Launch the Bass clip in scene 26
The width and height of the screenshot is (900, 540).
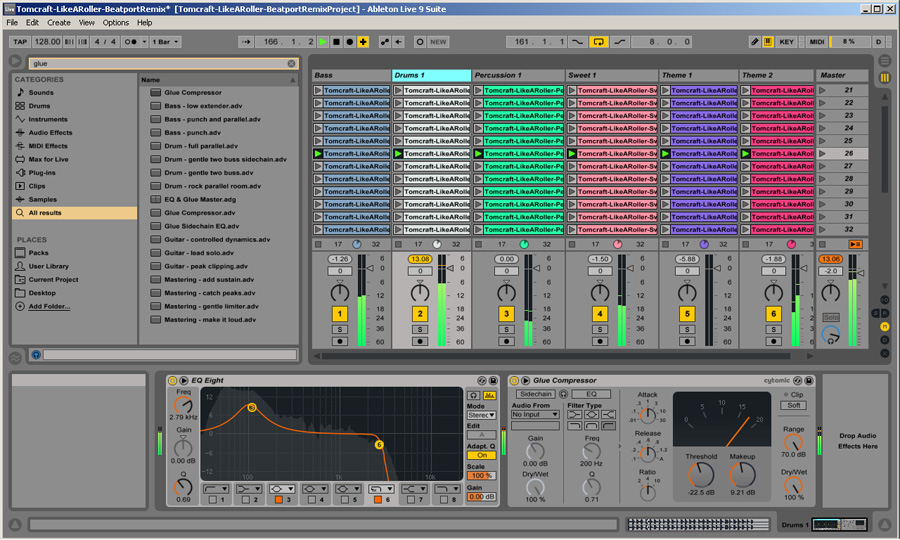tap(319, 154)
